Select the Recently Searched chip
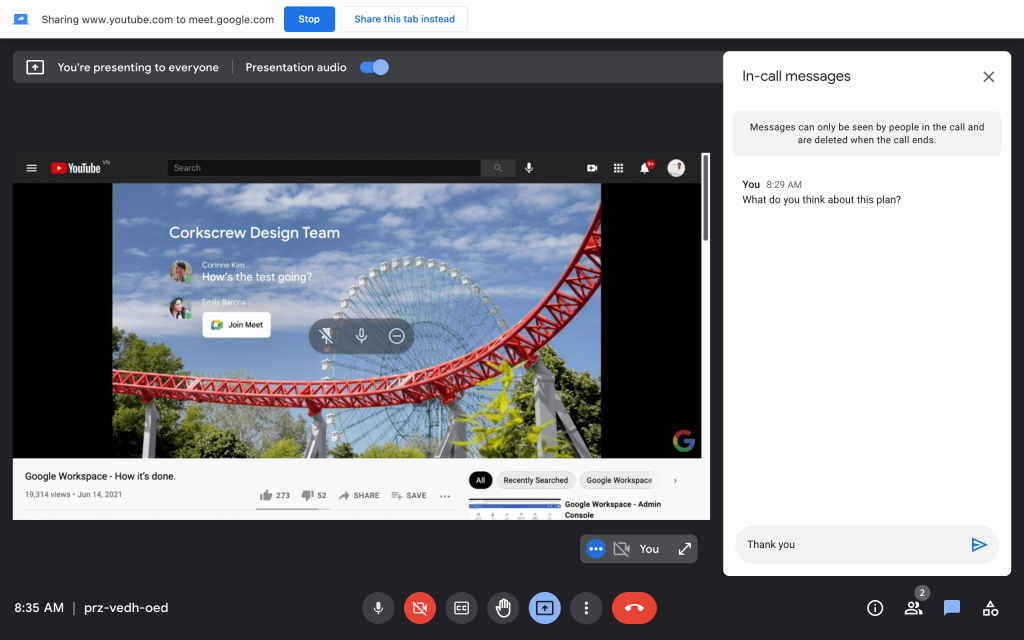1024x640 pixels. click(536, 480)
